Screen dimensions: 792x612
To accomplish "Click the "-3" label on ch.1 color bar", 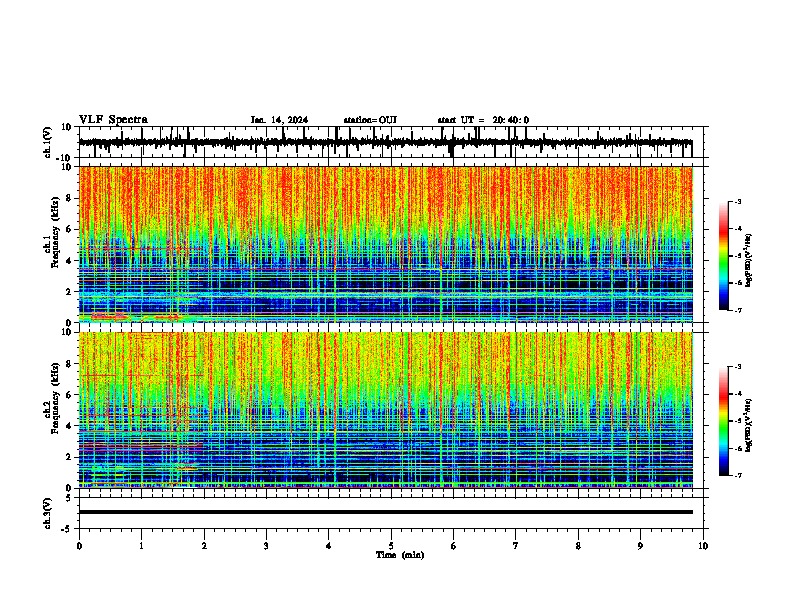I will pyautogui.click(x=737, y=201).
